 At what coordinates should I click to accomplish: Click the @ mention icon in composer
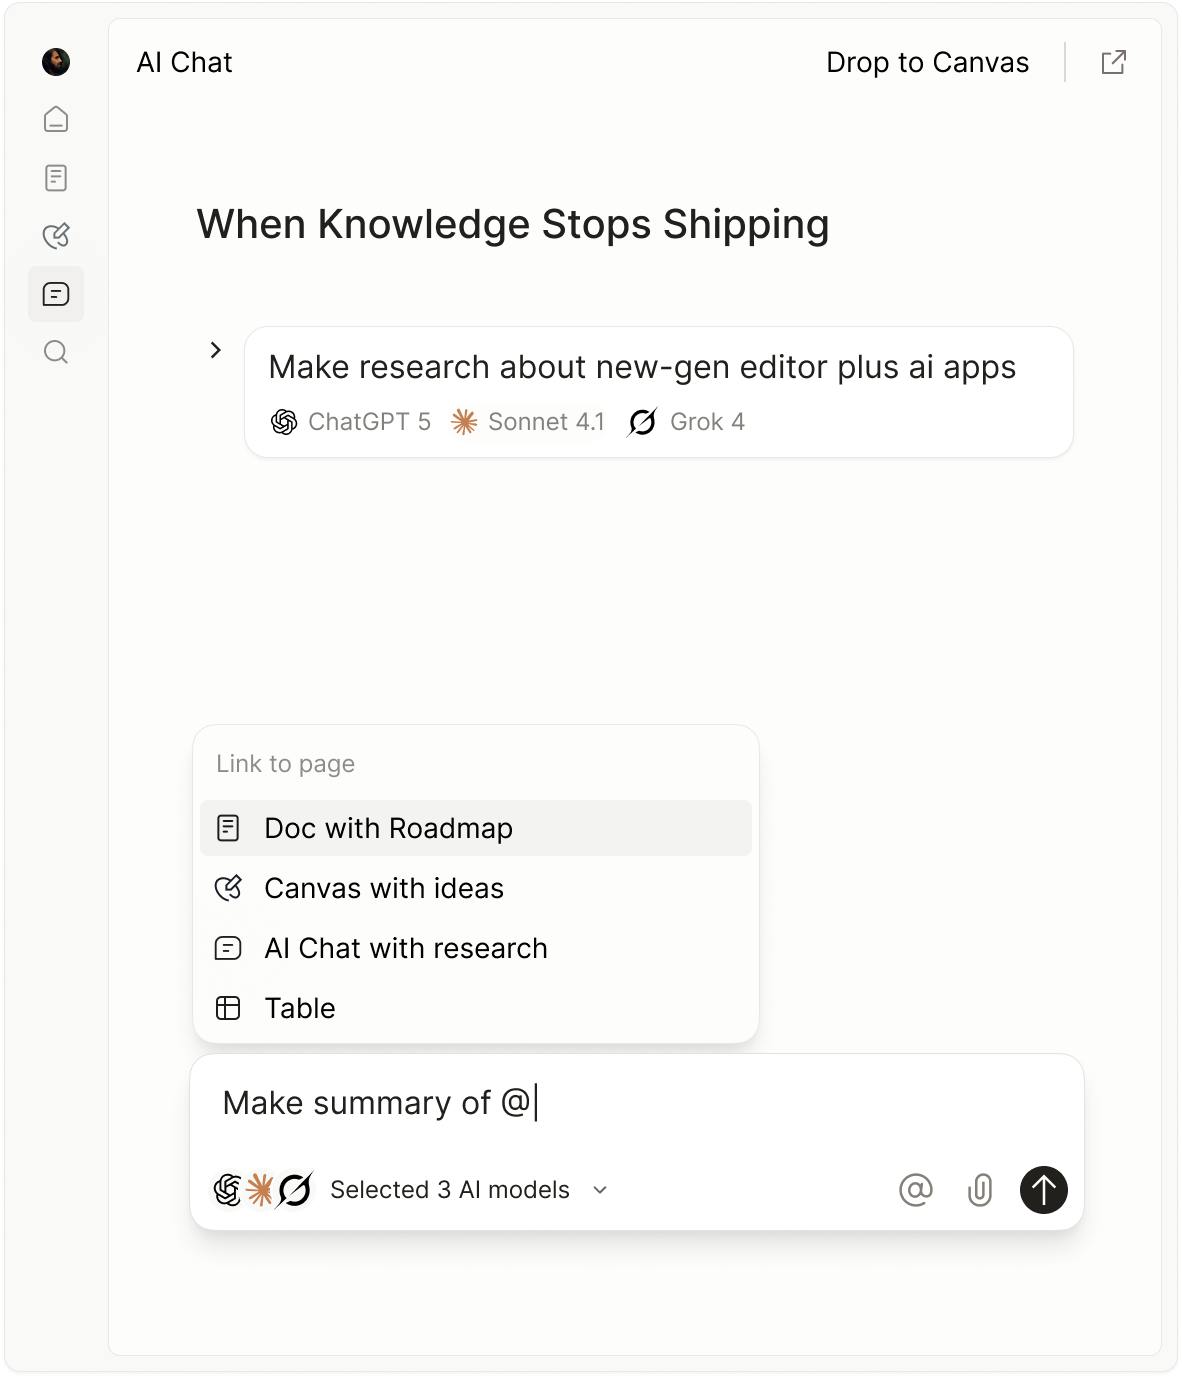(x=916, y=1190)
